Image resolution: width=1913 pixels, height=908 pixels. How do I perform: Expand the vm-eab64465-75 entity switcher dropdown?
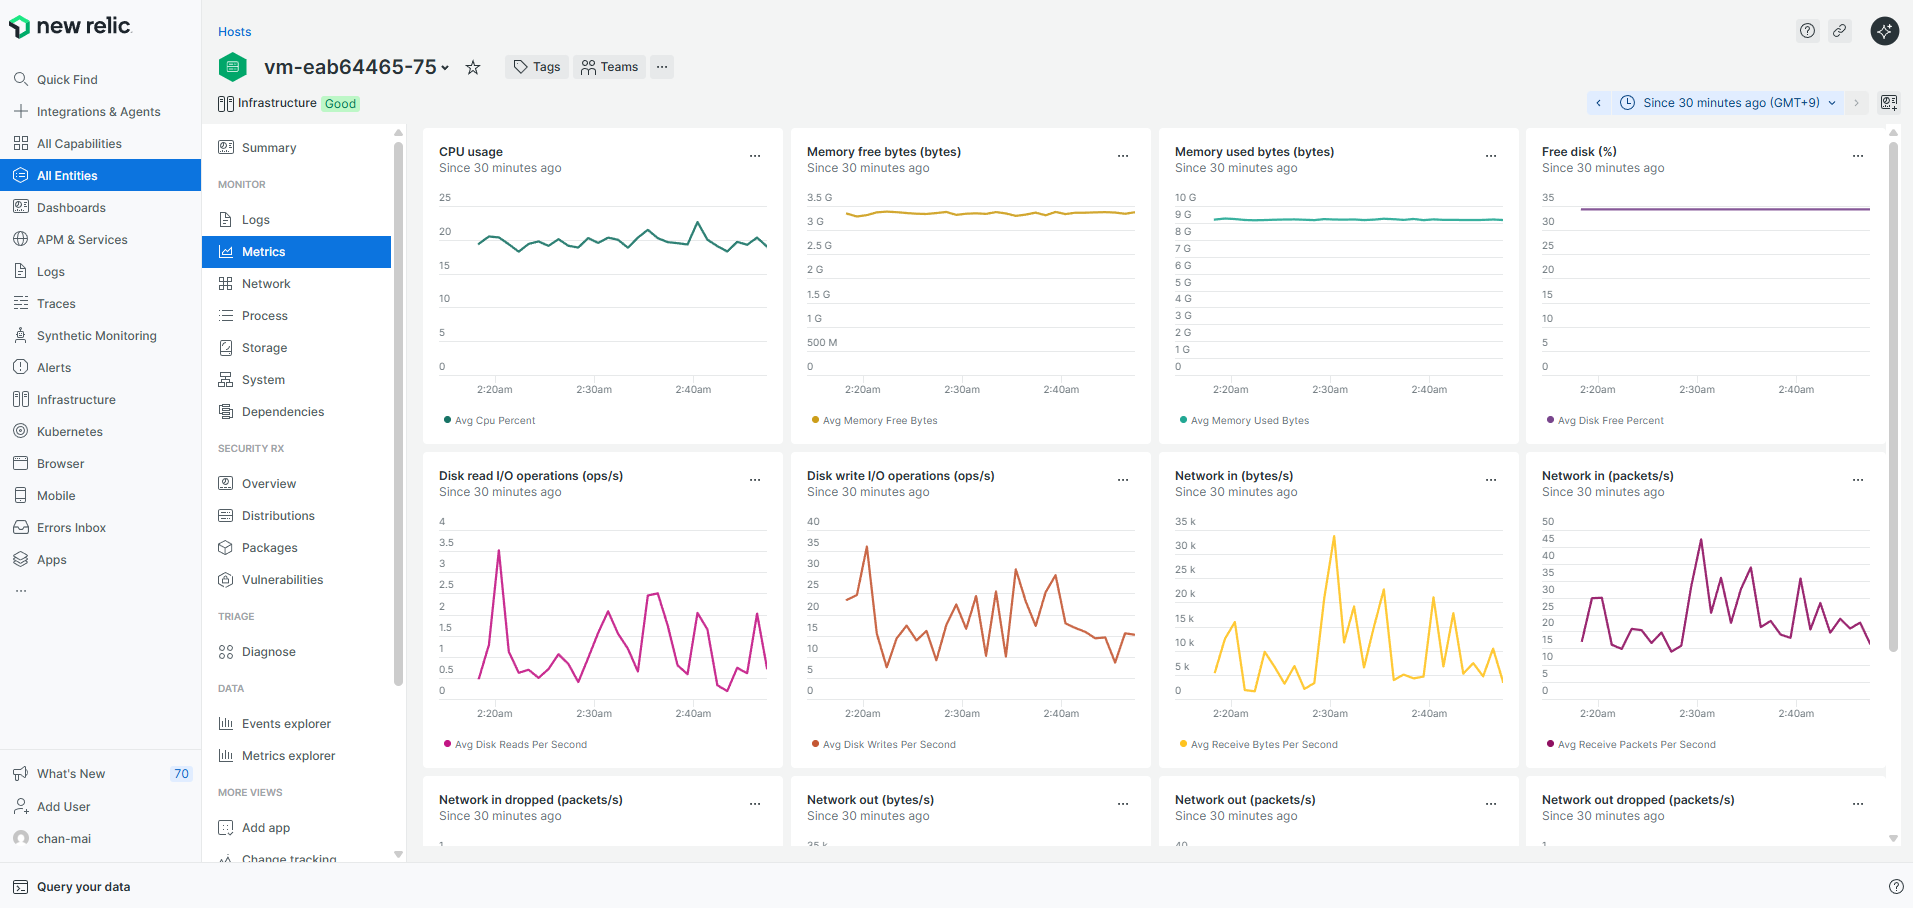click(445, 68)
